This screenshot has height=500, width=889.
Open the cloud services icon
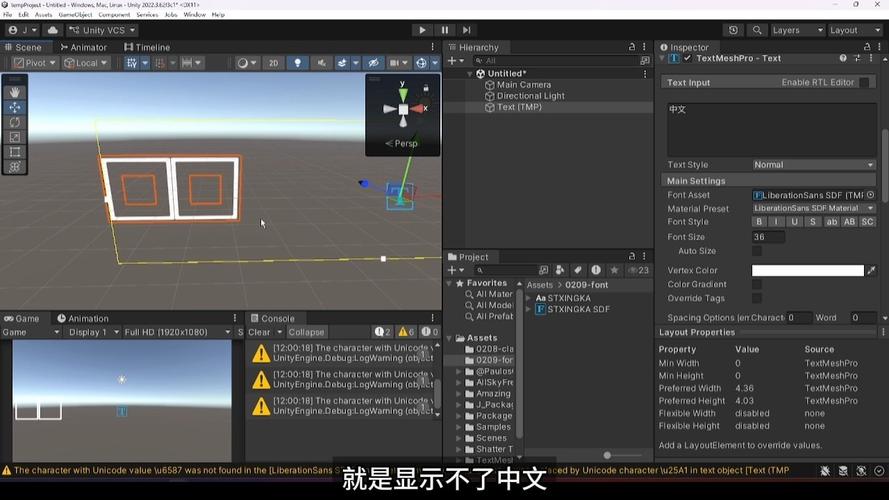[x=53, y=30]
